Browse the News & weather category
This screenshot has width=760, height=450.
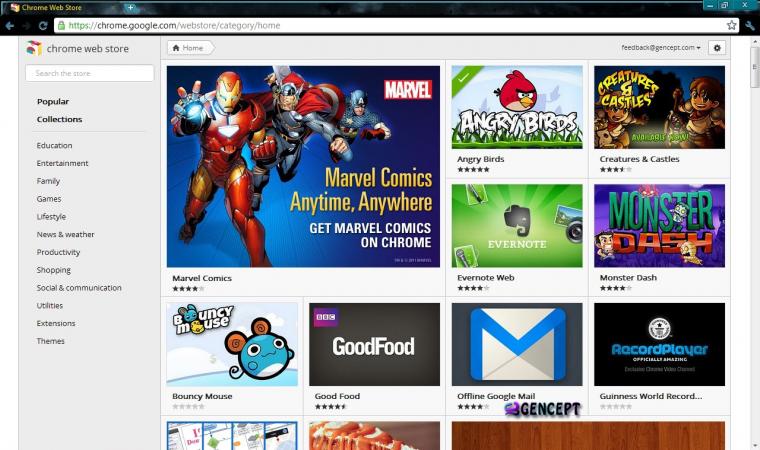[x=65, y=234]
